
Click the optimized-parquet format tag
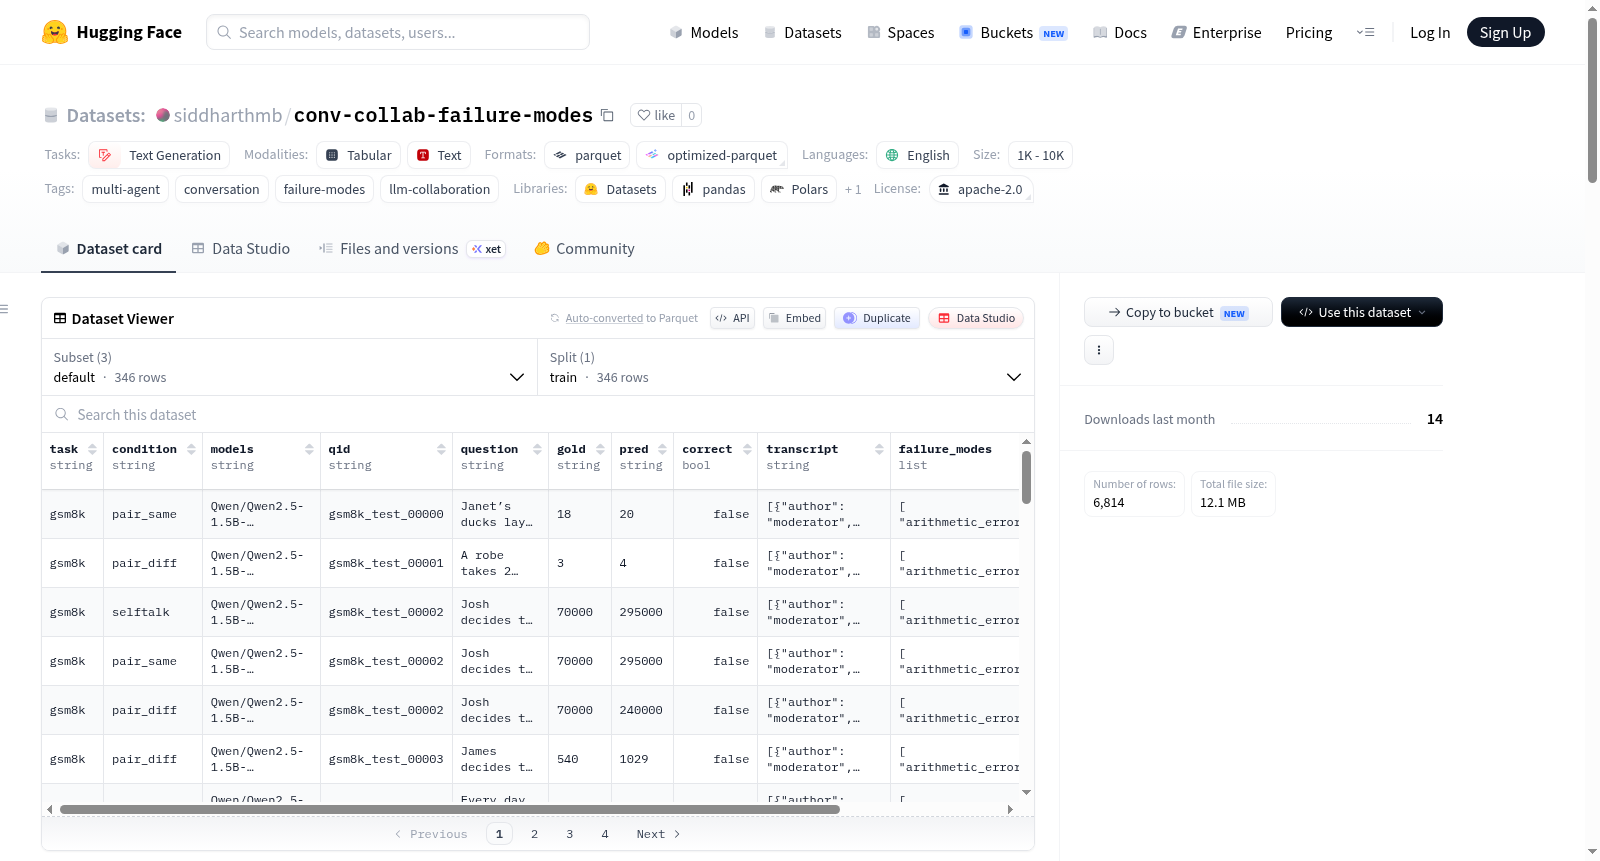coord(712,155)
